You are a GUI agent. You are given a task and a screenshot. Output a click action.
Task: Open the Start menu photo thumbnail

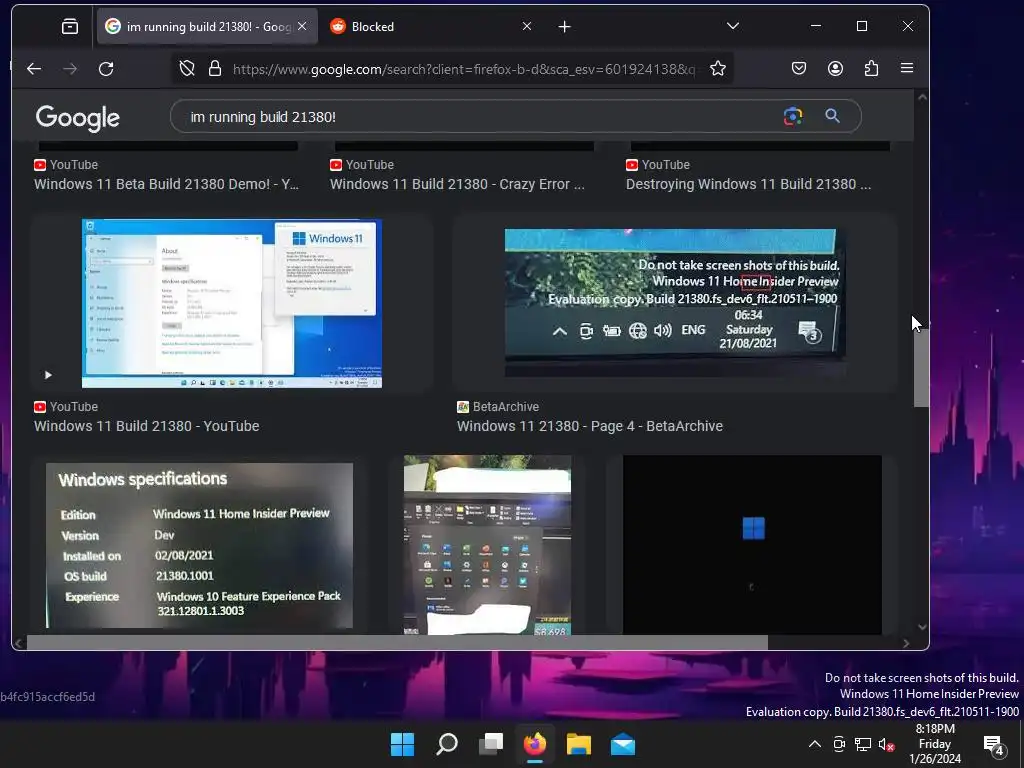tap(487, 545)
